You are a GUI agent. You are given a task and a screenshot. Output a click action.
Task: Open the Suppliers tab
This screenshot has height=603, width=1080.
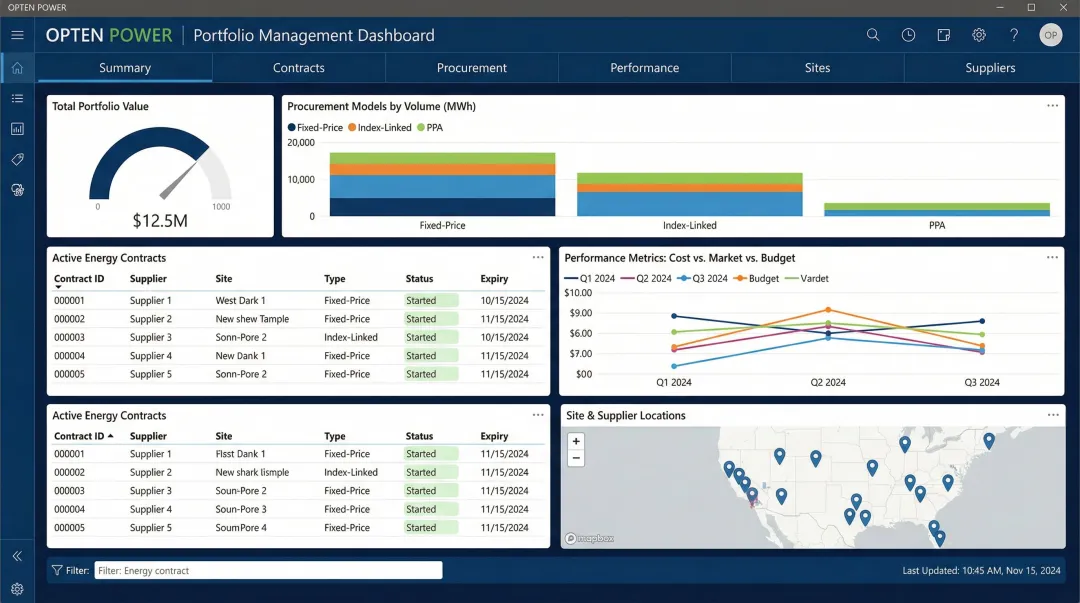(989, 67)
